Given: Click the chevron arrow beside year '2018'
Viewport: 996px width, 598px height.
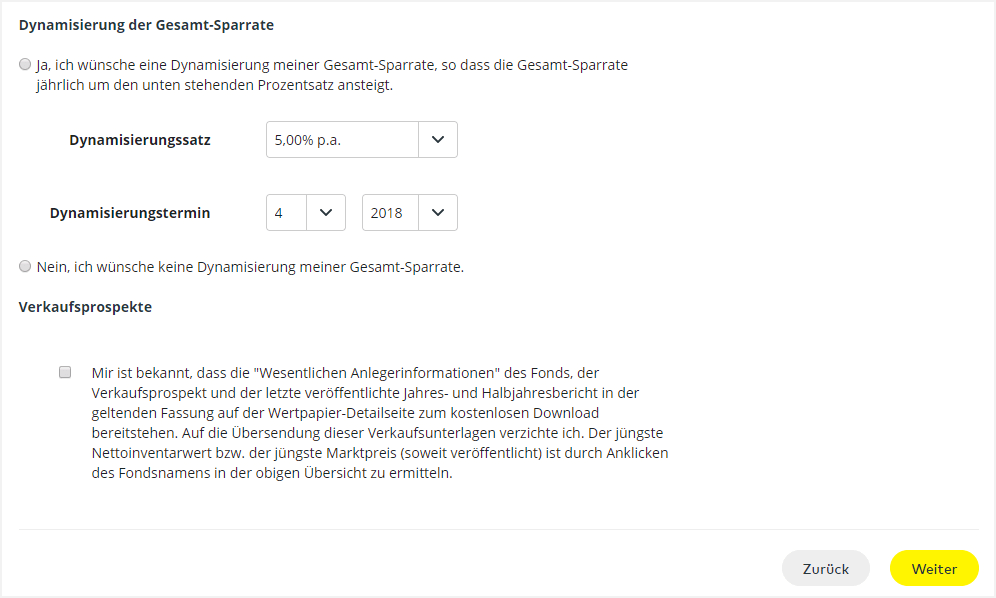Looking at the screenshot, I should [437, 213].
